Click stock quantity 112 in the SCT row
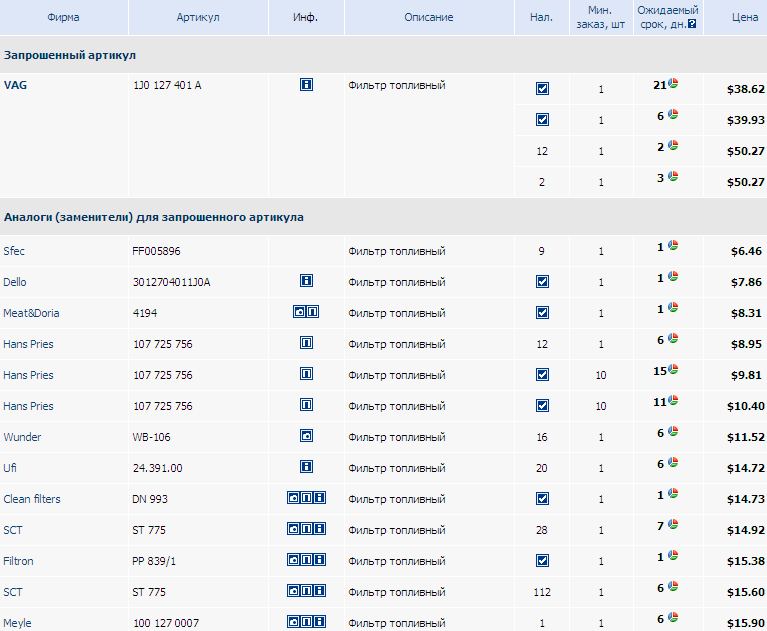 click(x=542, y=592)
